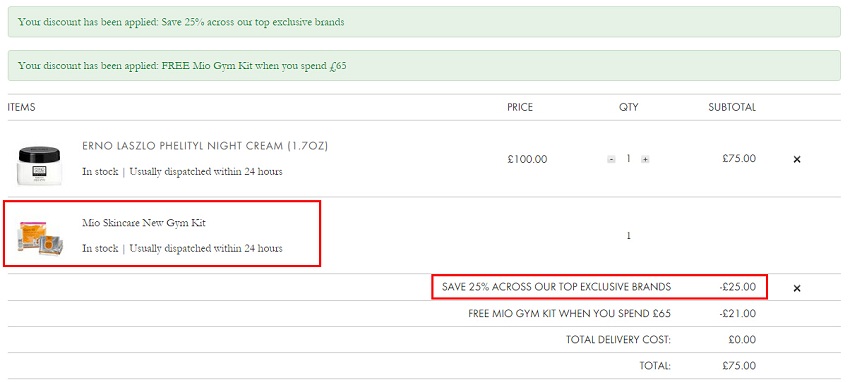Screen dimensions: 850x382
Task: Open the Erno Laszlo Phelityl Night Cream link
Action: tap(205, 146)
